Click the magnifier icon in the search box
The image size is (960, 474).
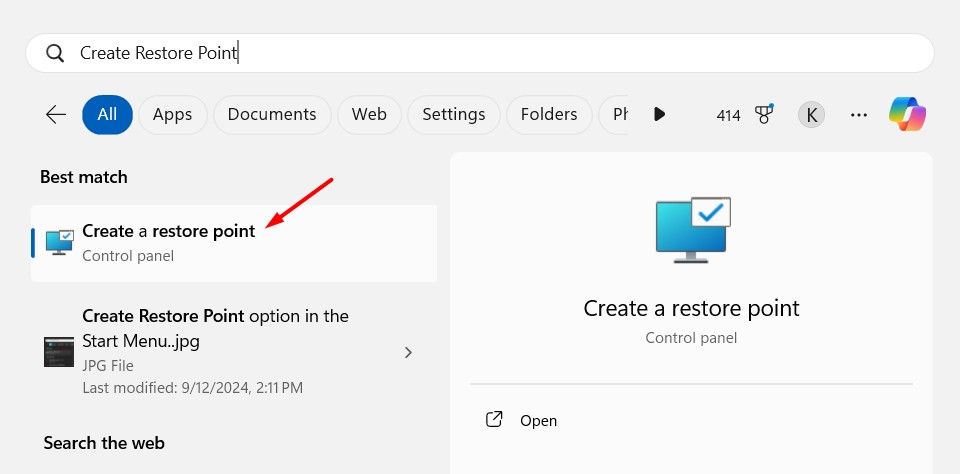point(55,53)
